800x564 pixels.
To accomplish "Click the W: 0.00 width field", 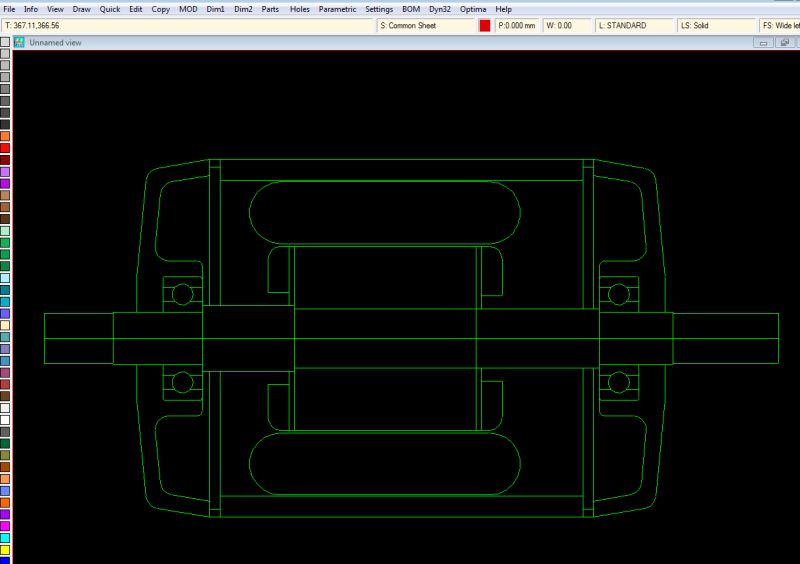I will tap(566, 25).
